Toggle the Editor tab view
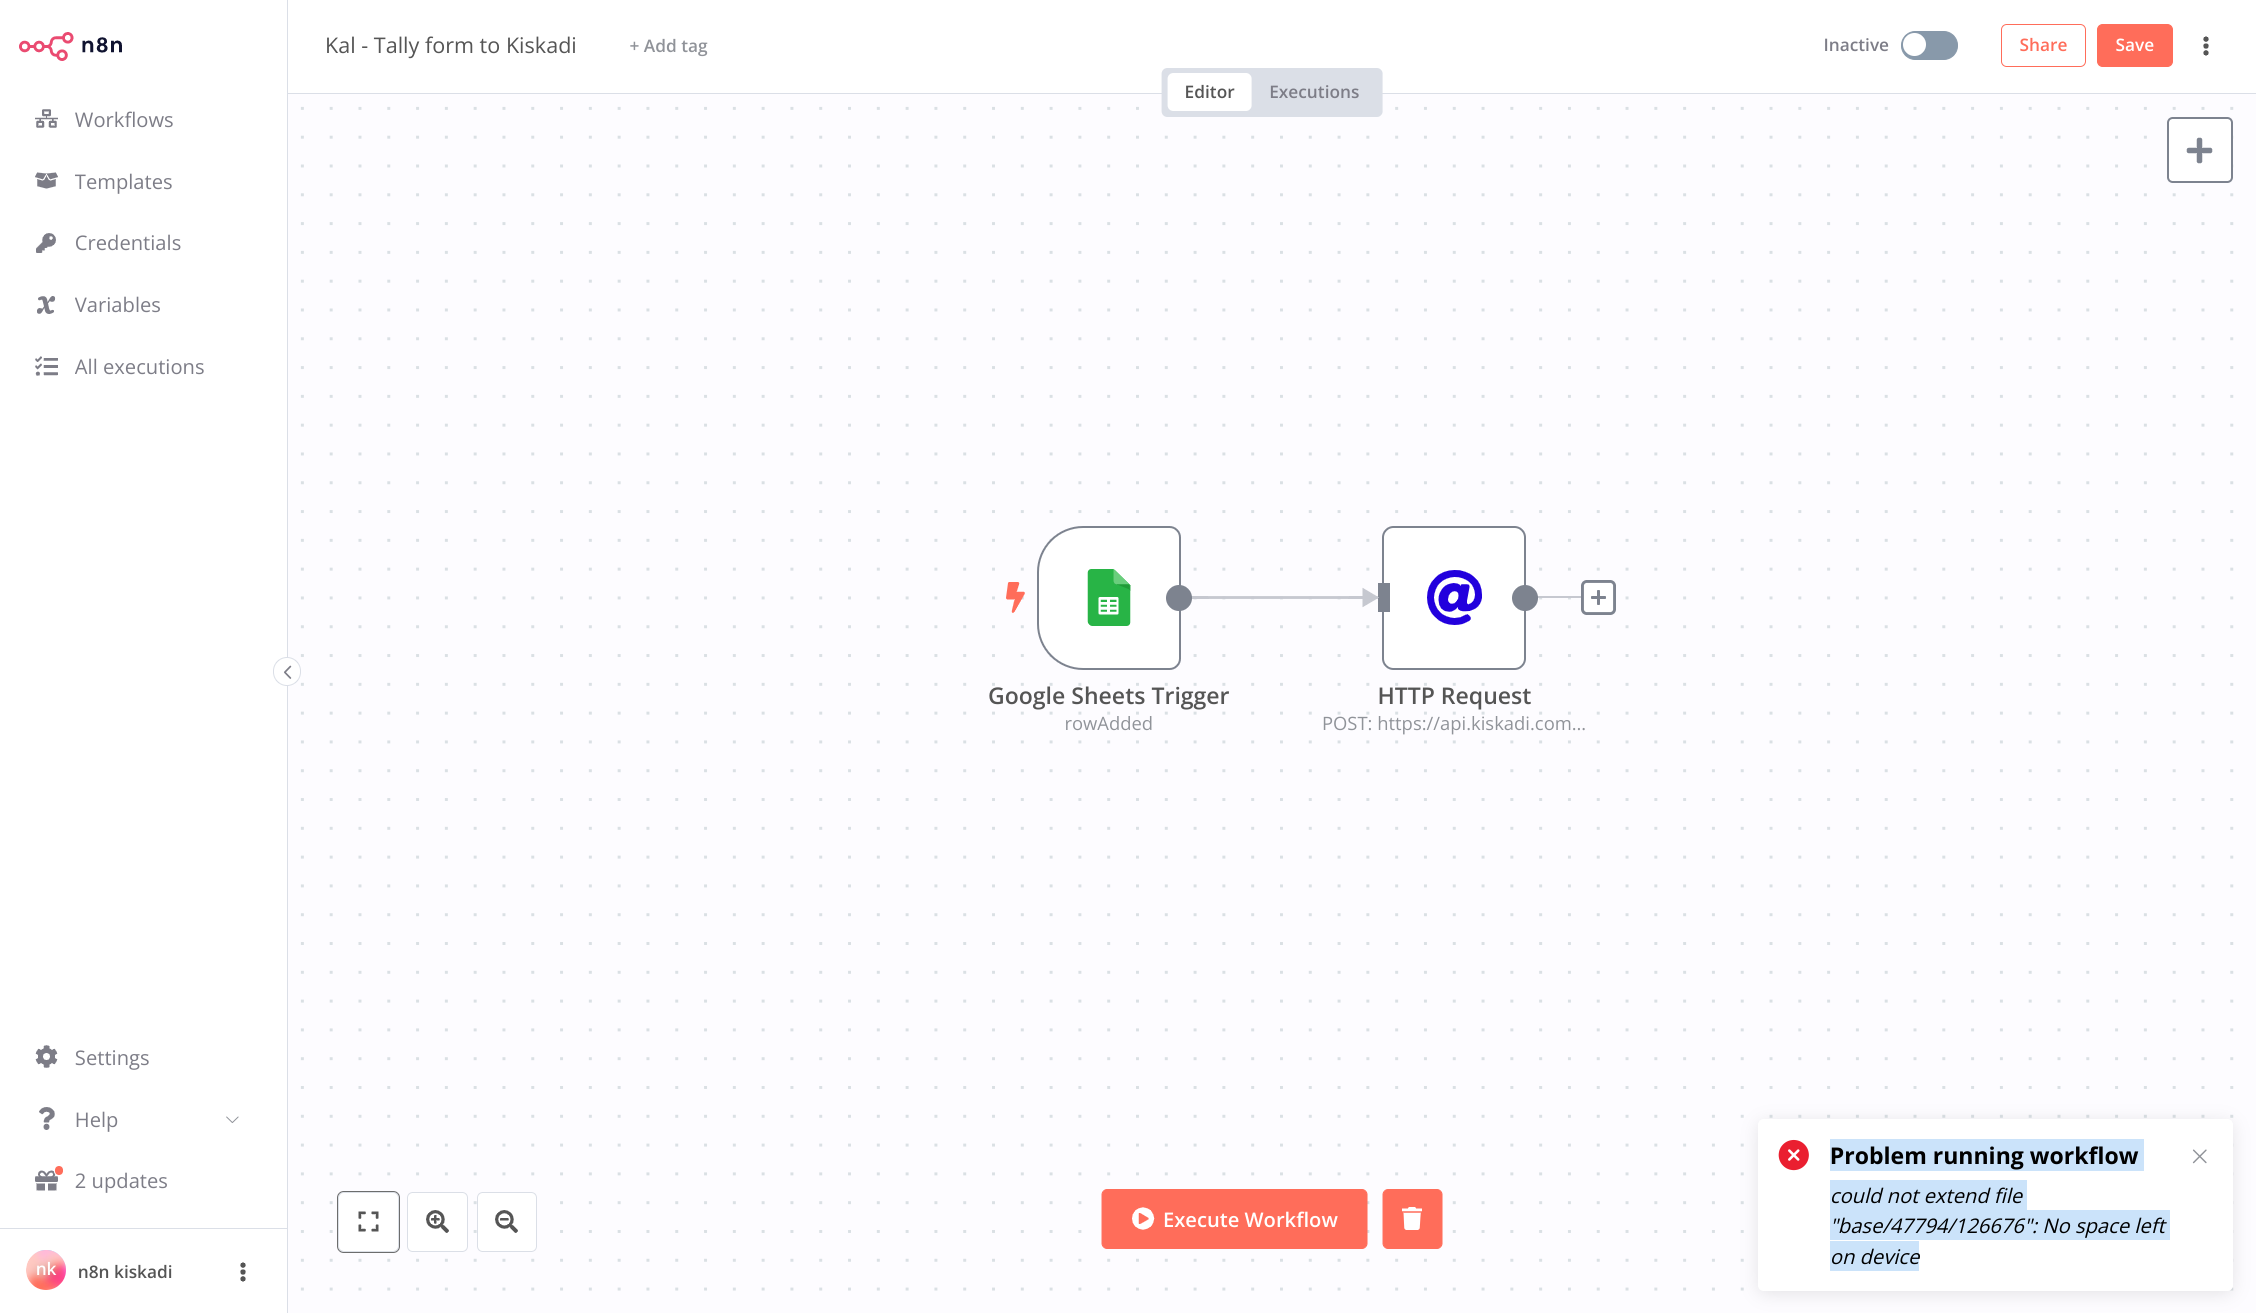The height and width of the screenshot is (1313, 2256). coord(1209,91)
